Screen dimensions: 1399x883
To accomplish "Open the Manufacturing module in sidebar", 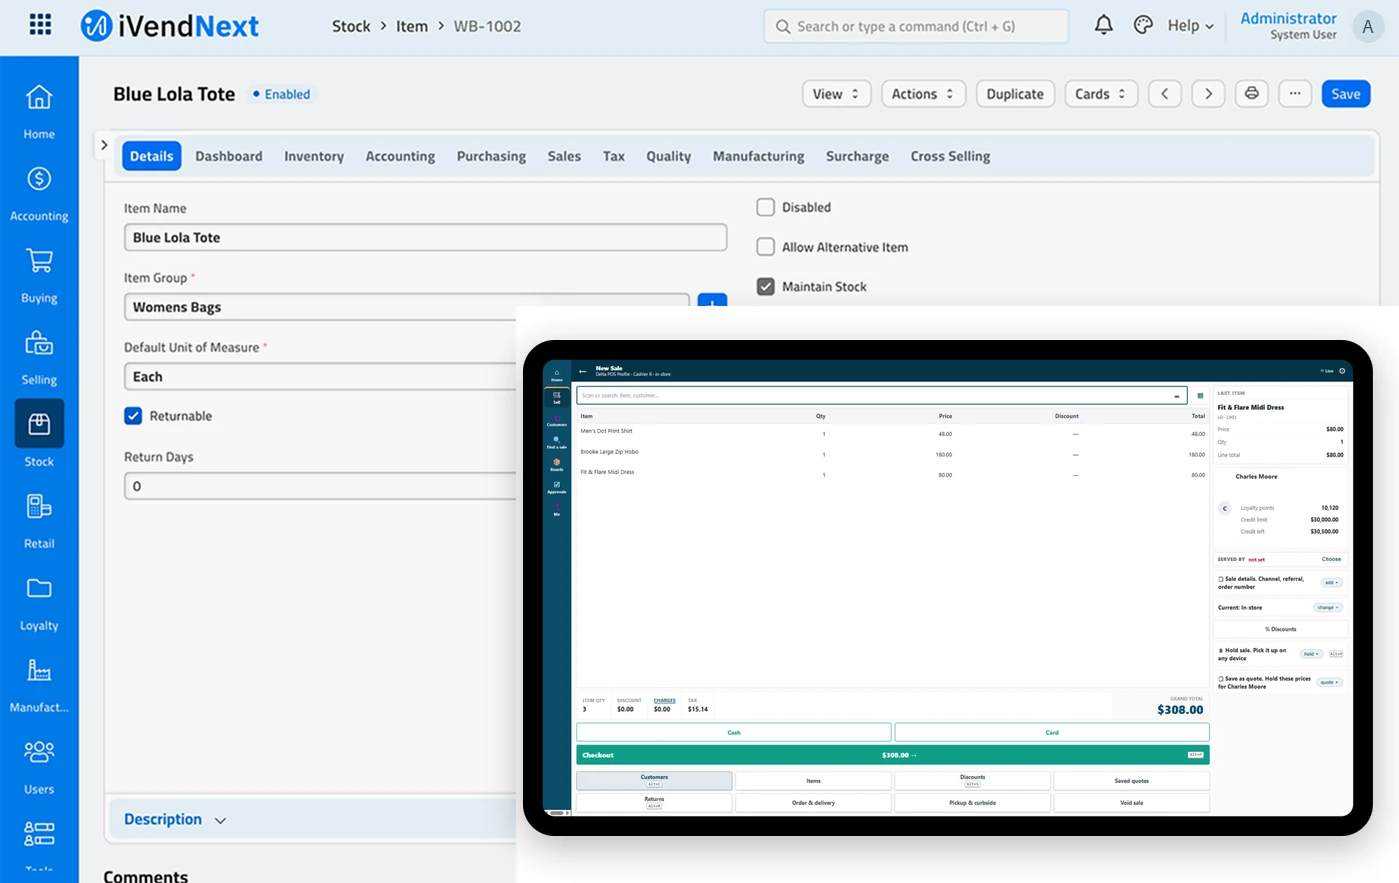I will pos(39,685).
